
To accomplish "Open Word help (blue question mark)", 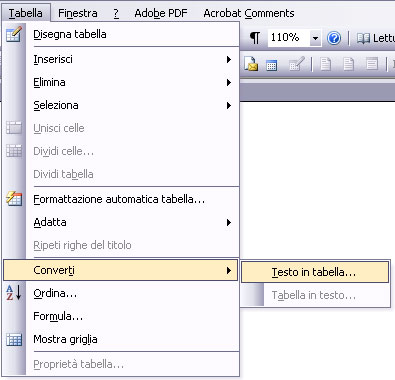I will click(x=334, y=38).
